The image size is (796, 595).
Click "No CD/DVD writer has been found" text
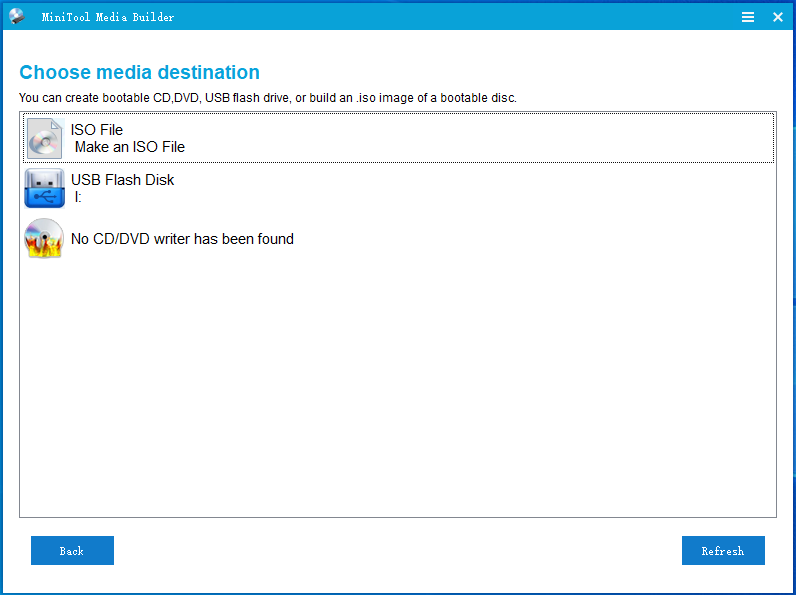pyautogui.click(x=182, y=239)
